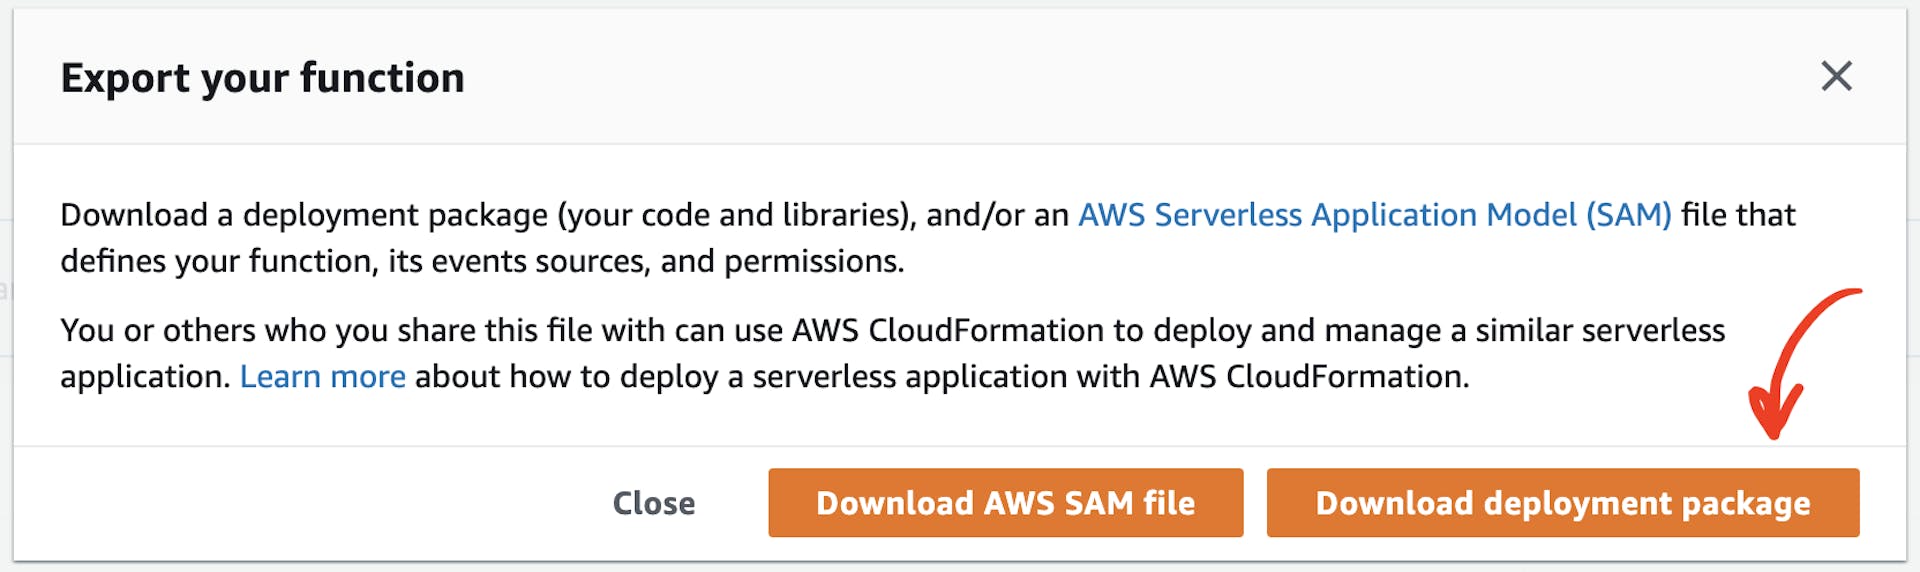Download the AWS SAM file
1920x572 pixels.
pos(1005,503)
